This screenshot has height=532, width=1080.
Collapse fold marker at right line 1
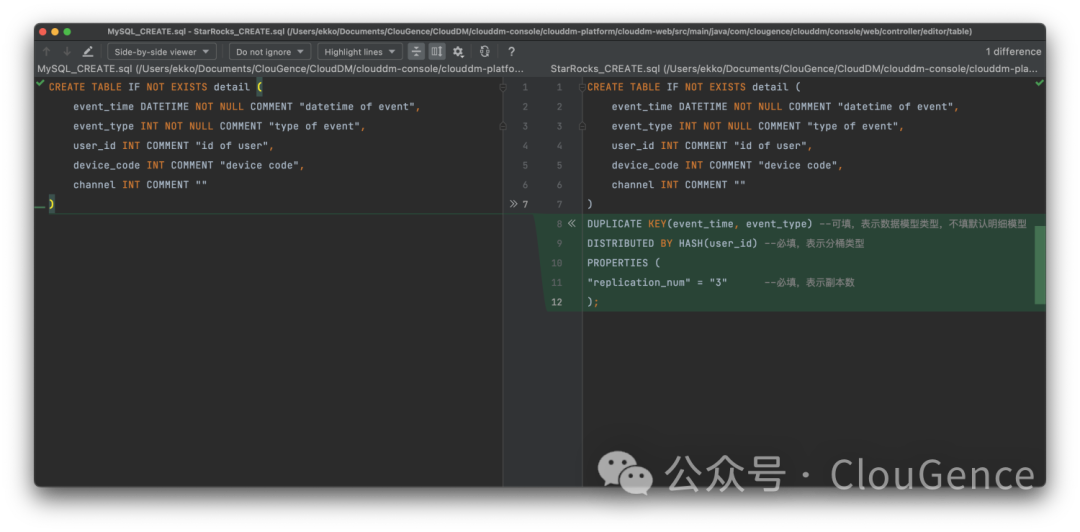click(x=582, y=88)
